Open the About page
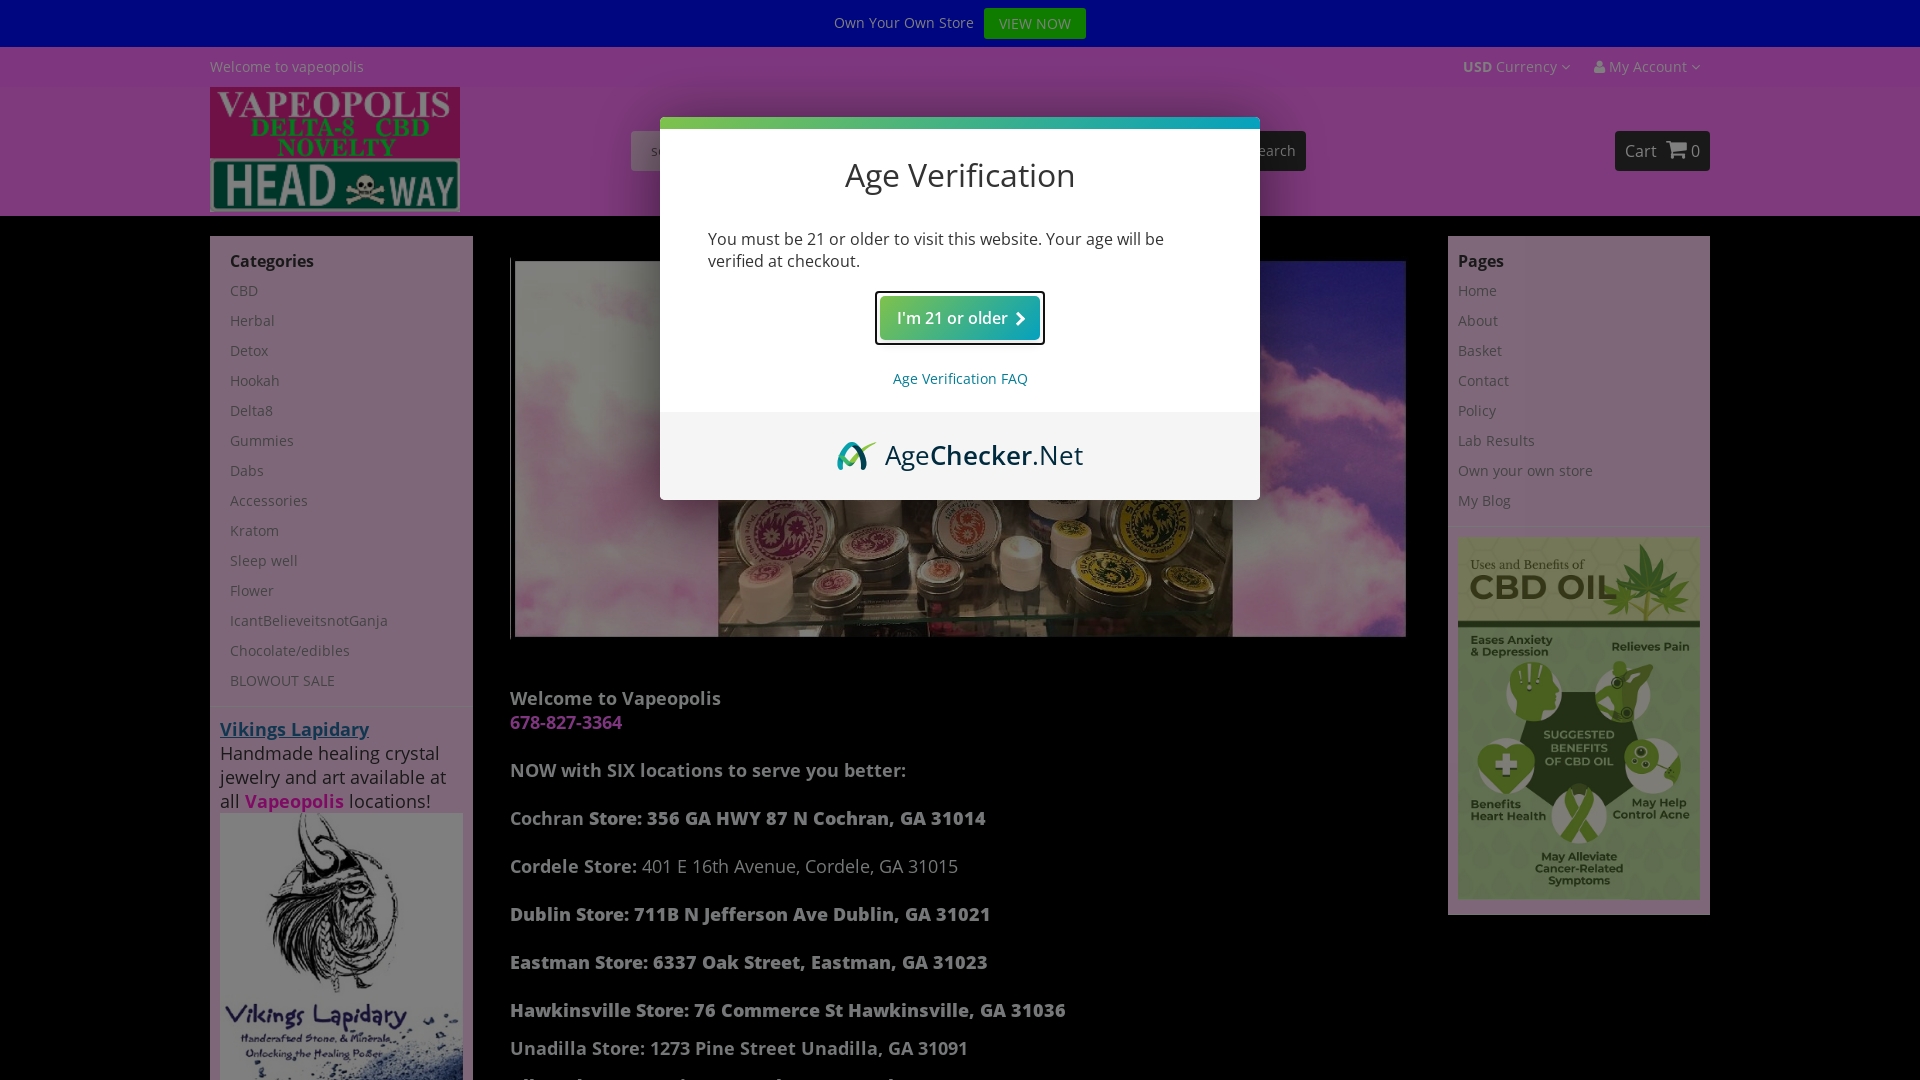Image resolution: width=1920 pixels, height=1080 pixels. pyautogui.click(x=1478, y=321)
